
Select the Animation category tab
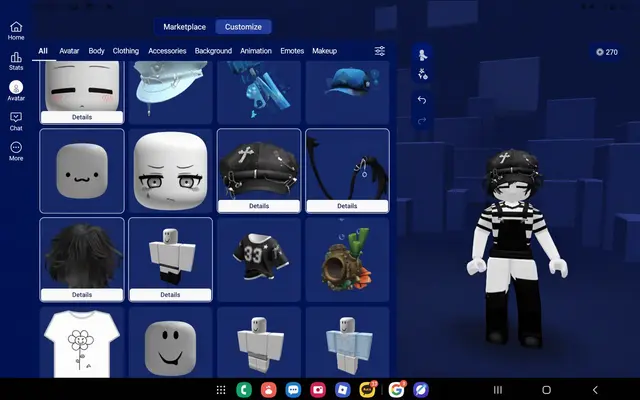[x=256, y=51]
